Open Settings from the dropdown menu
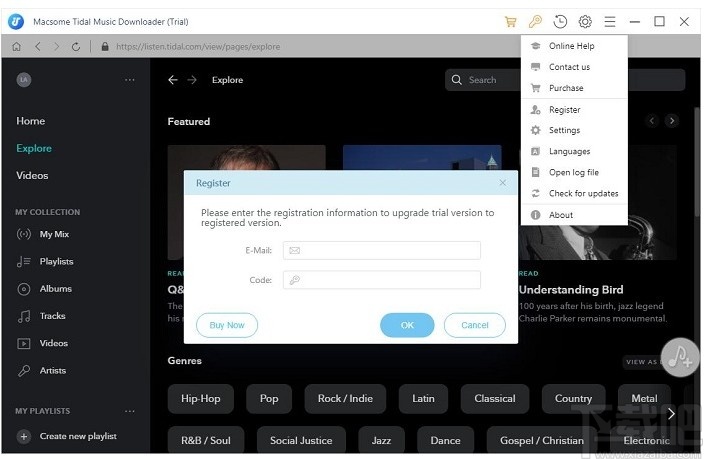 [x=574, y=130]
